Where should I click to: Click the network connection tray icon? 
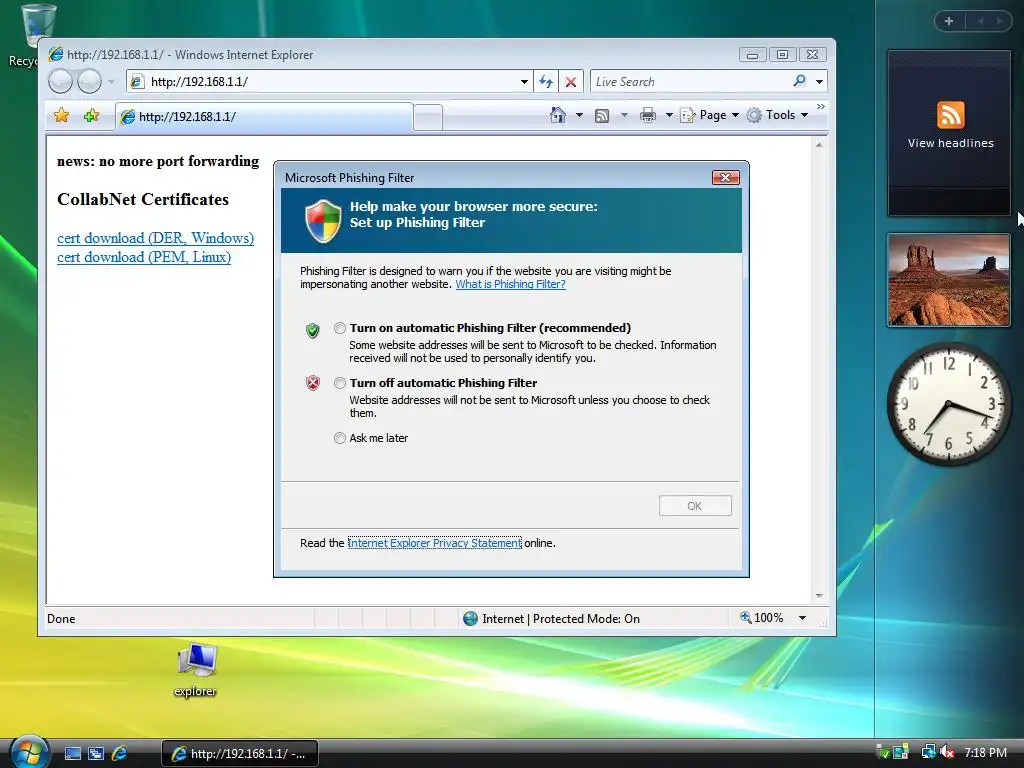[x=928, y=752]
